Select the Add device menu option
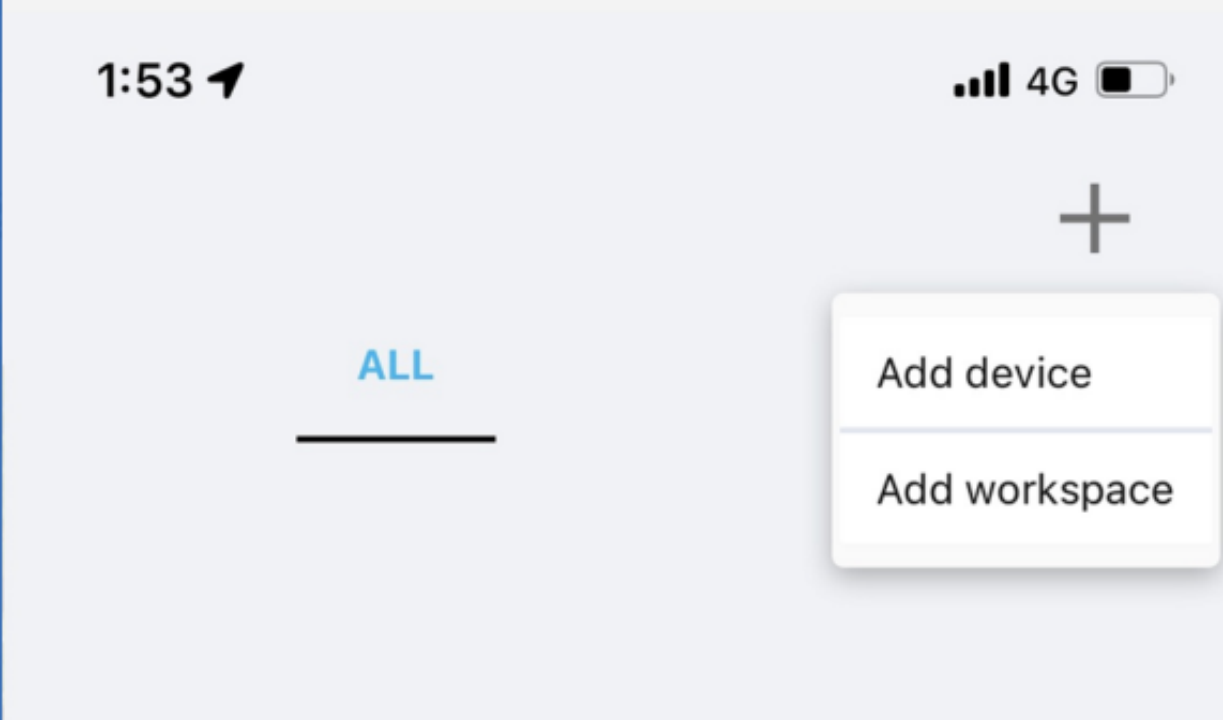Viewport: 1223px width, 720px height. coord(1026,374)
